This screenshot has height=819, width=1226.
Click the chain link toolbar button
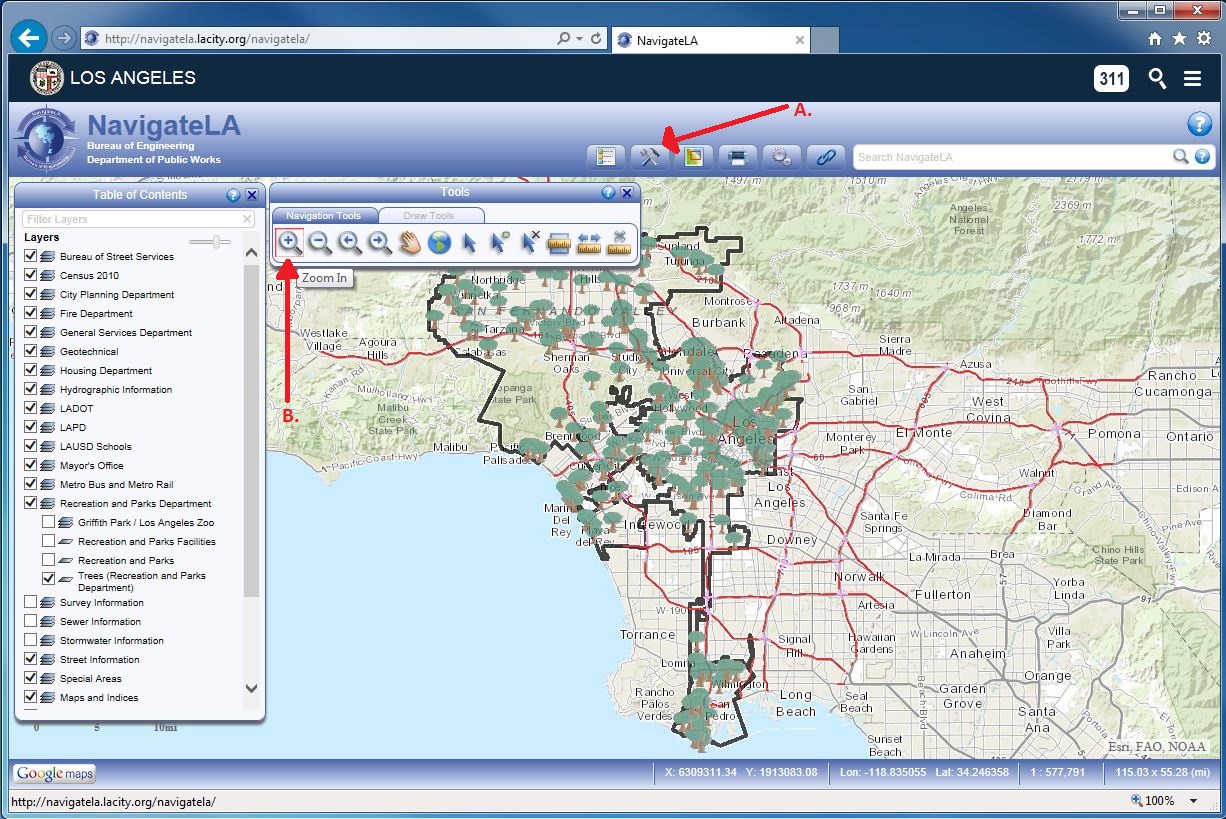825,157
